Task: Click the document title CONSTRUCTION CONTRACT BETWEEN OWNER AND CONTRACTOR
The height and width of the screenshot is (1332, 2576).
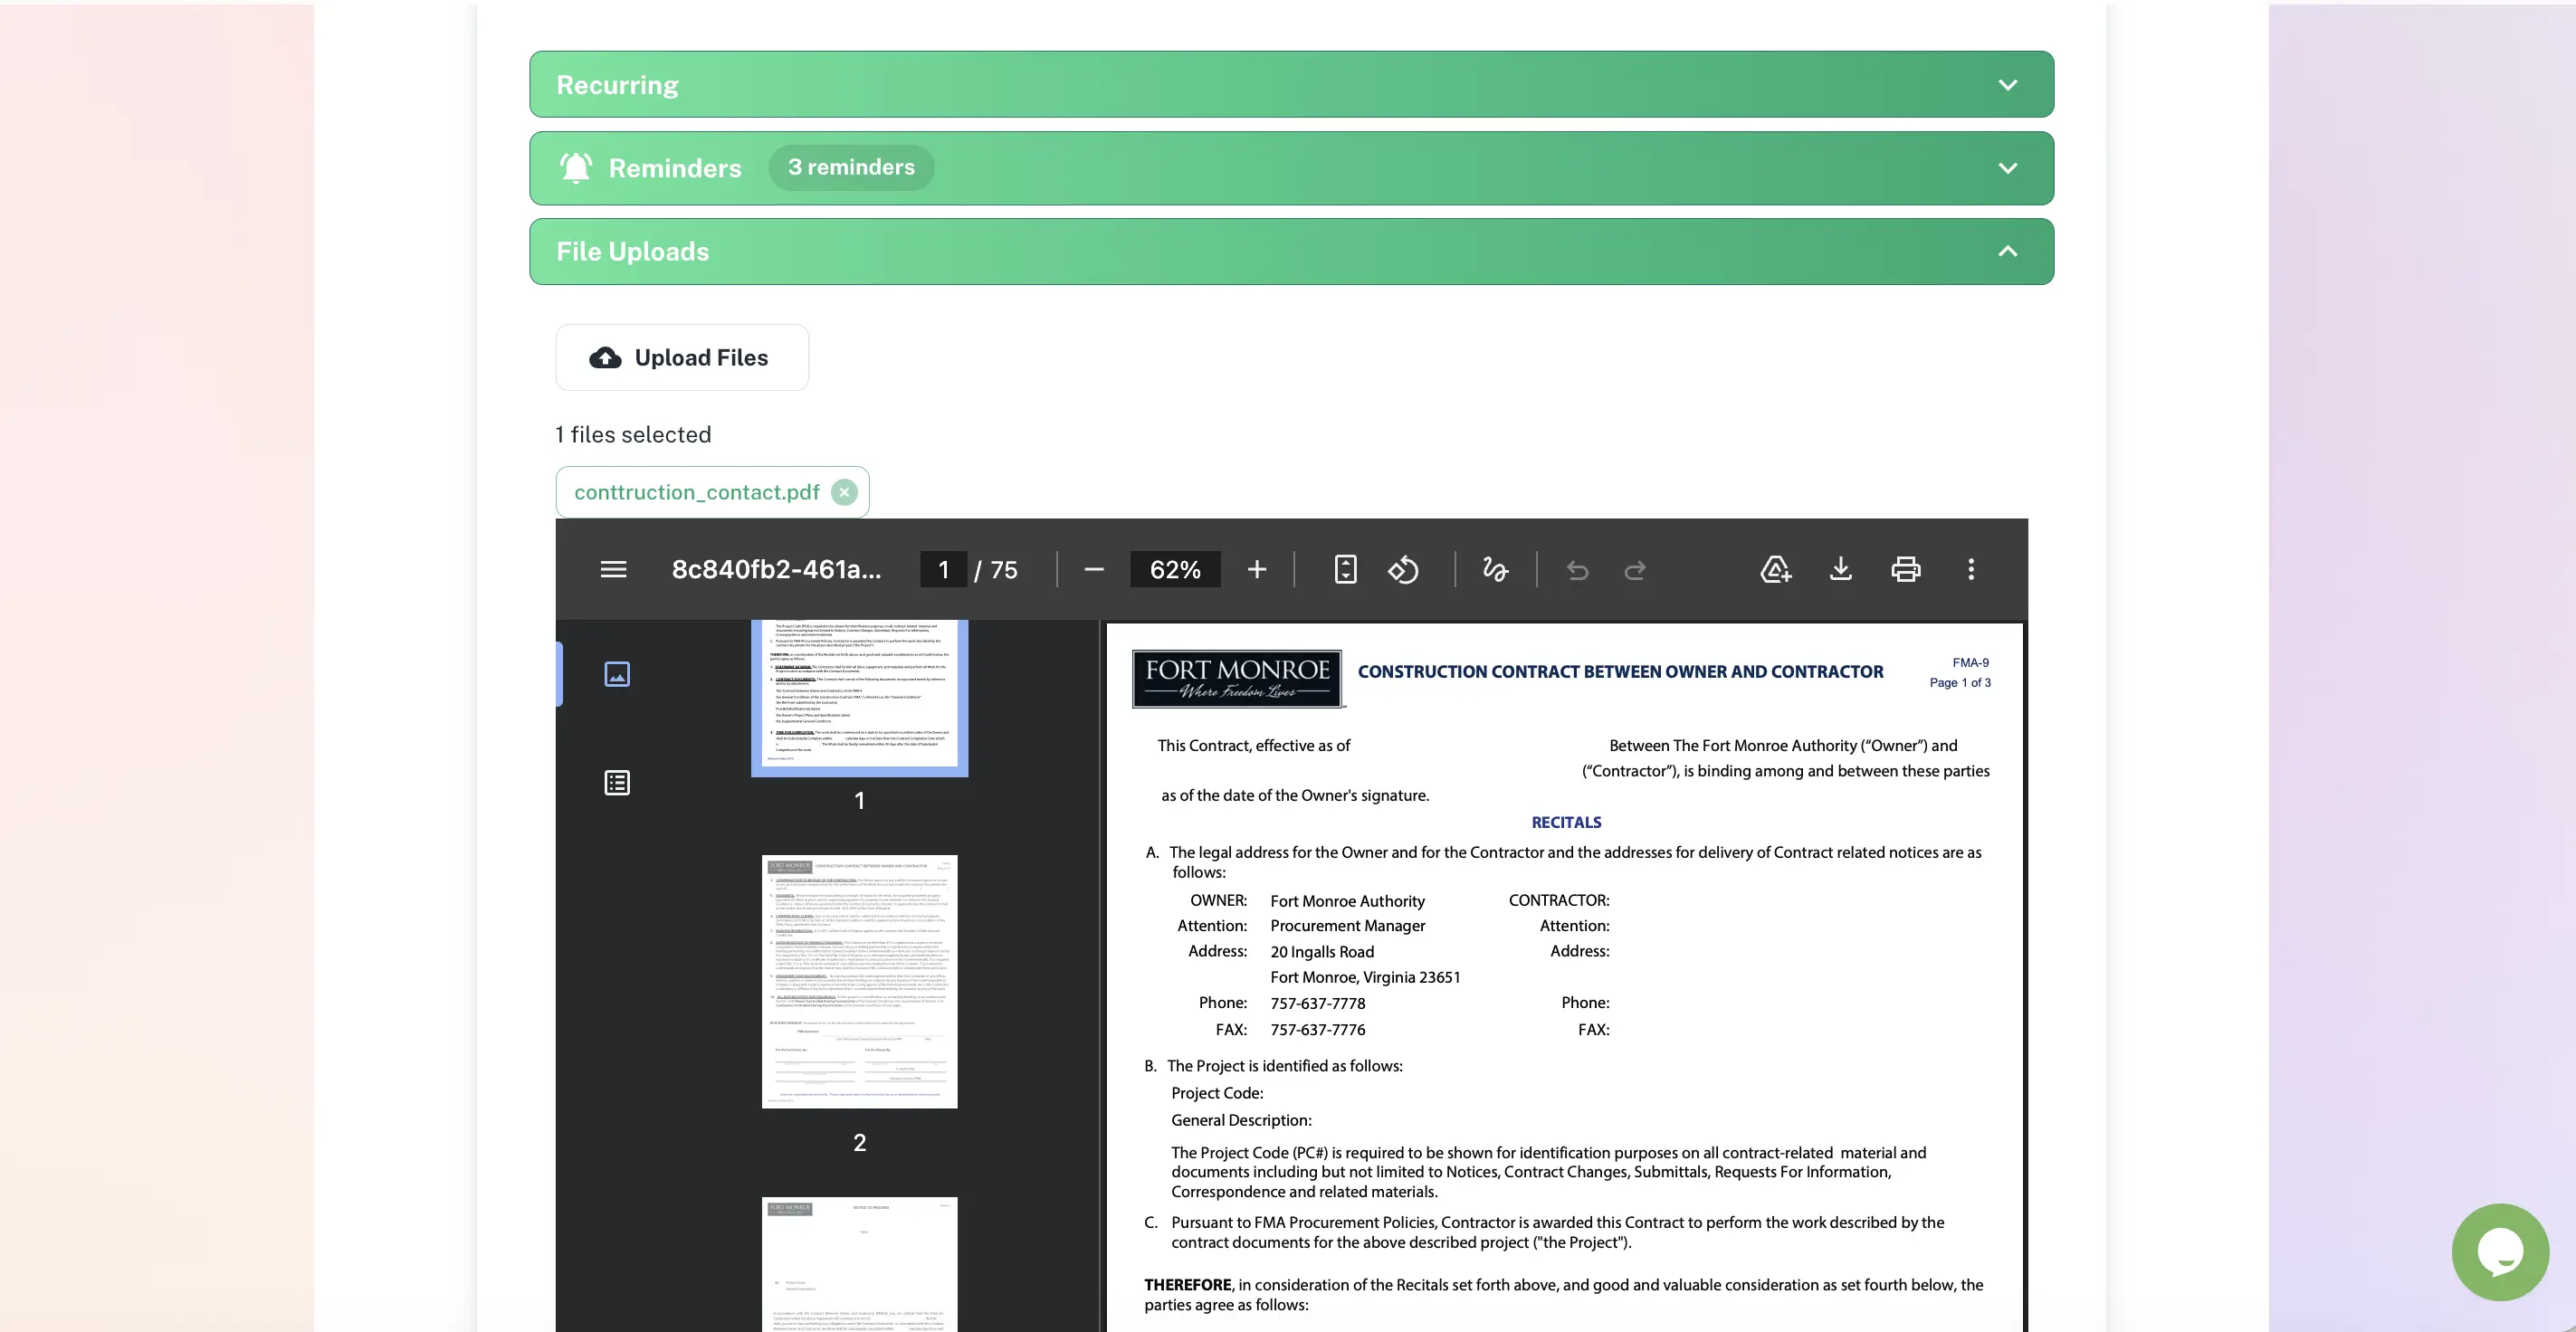Action: coord(1620,672)
